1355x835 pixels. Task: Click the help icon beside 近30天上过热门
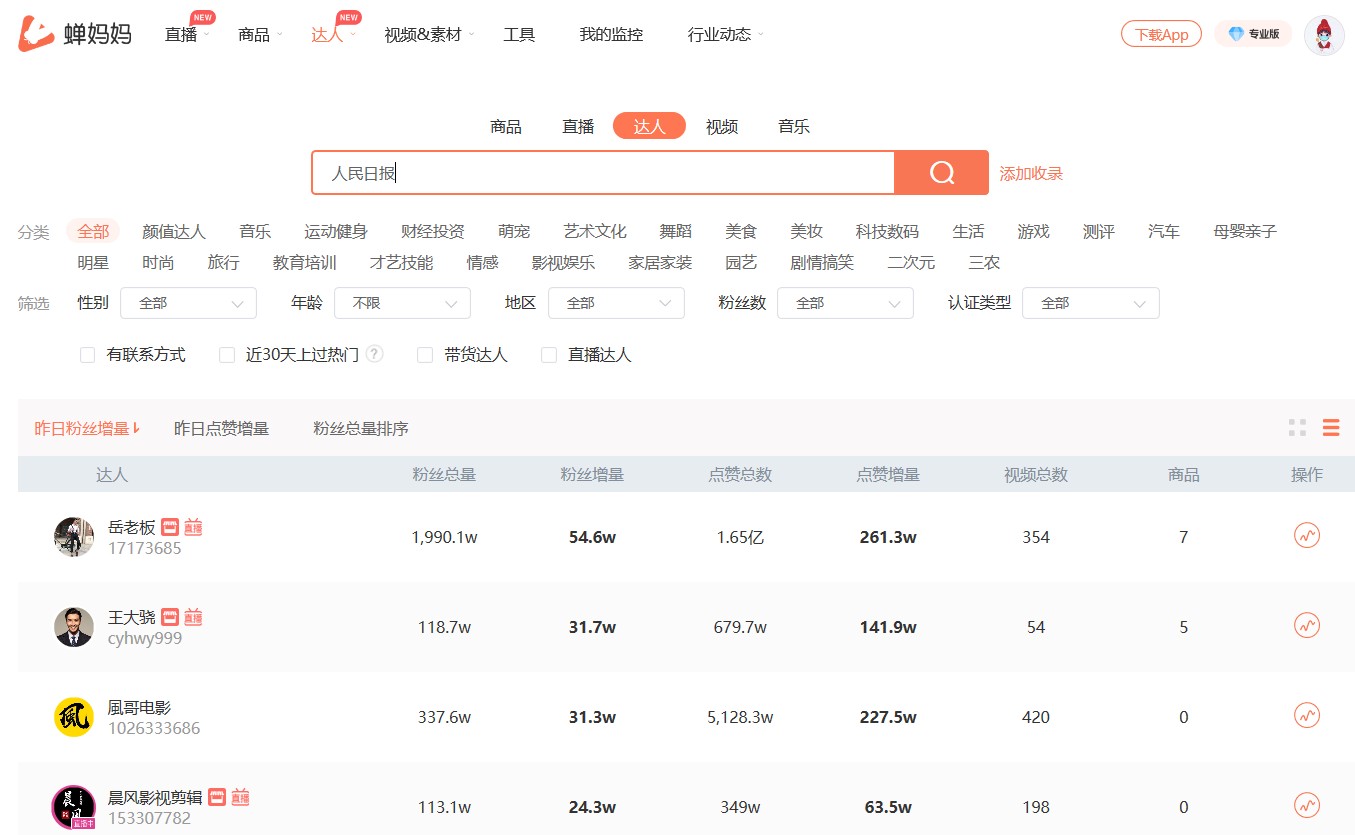click(375, 354)
